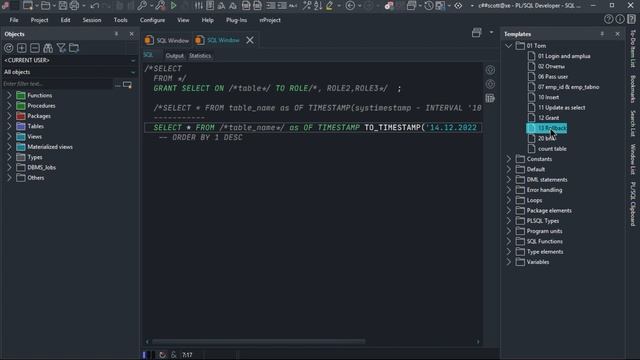Click the Undo toolbar icon
The image size is (640, 360).
[x=95, y=5]
